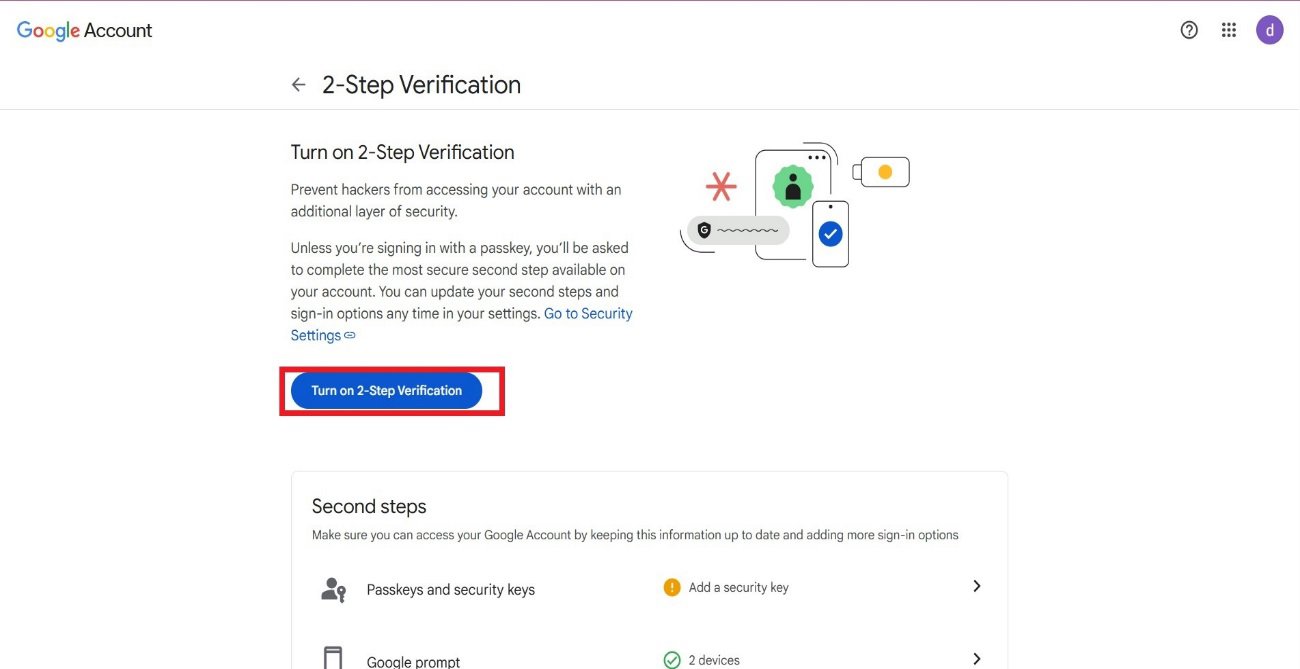Click the 2-Step Verification illustration
The image size is (1300, 669).
[x=794, y=204]
